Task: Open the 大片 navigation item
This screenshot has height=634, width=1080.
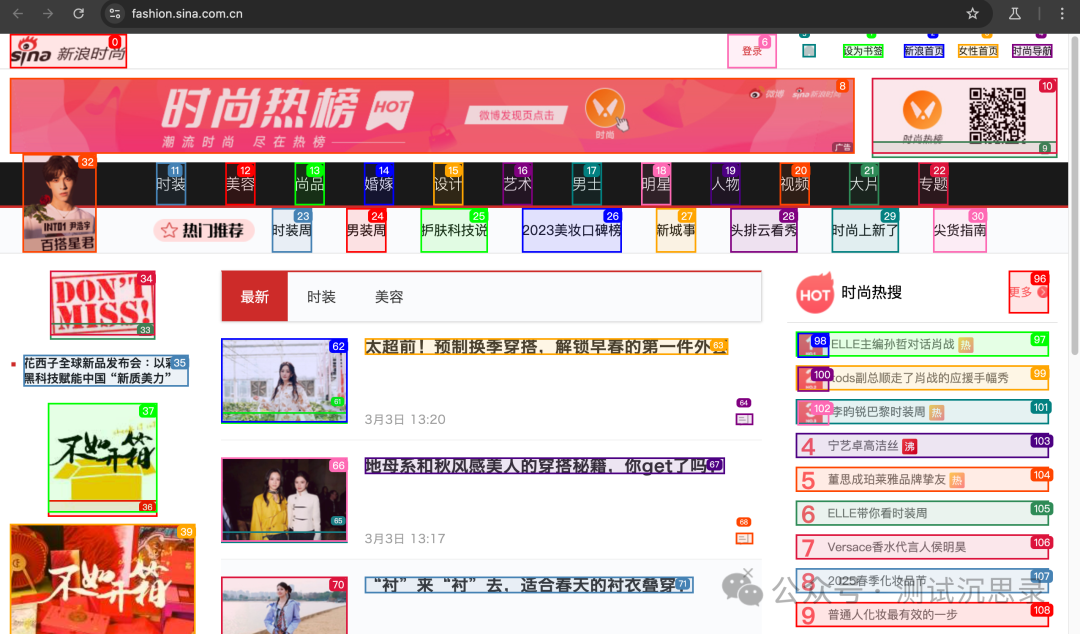Action: (864, 184)
